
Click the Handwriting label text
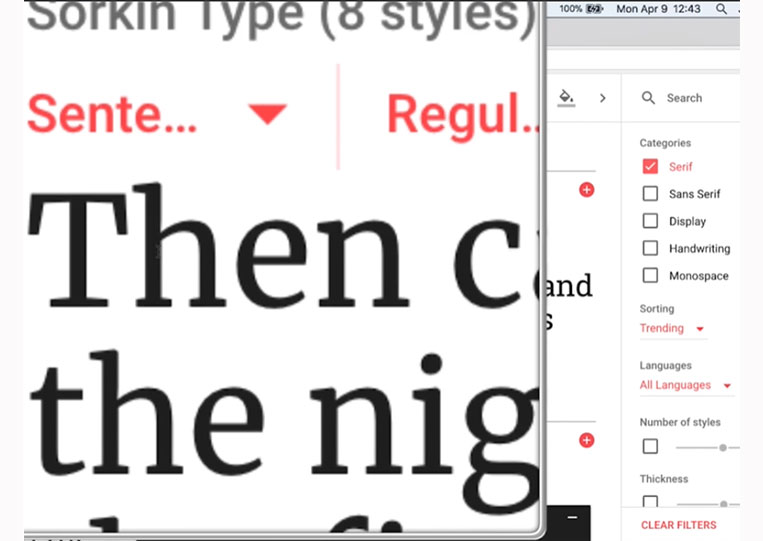[699, 249]
